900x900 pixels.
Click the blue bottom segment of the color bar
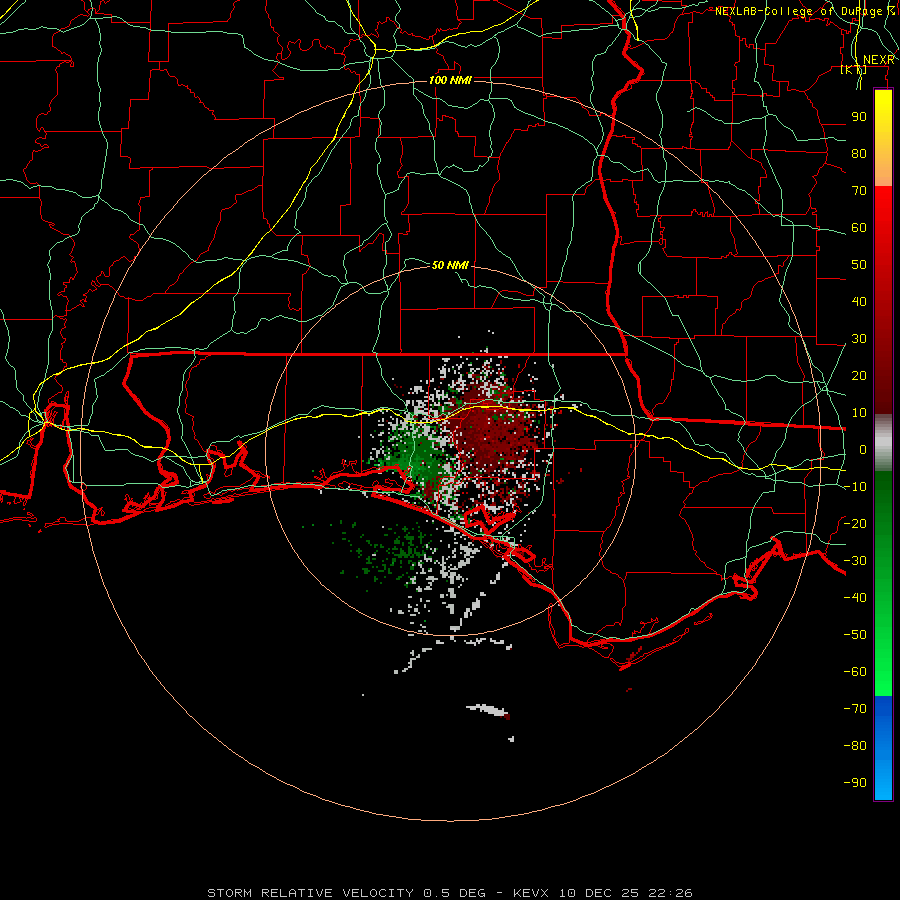click(883, 748)
